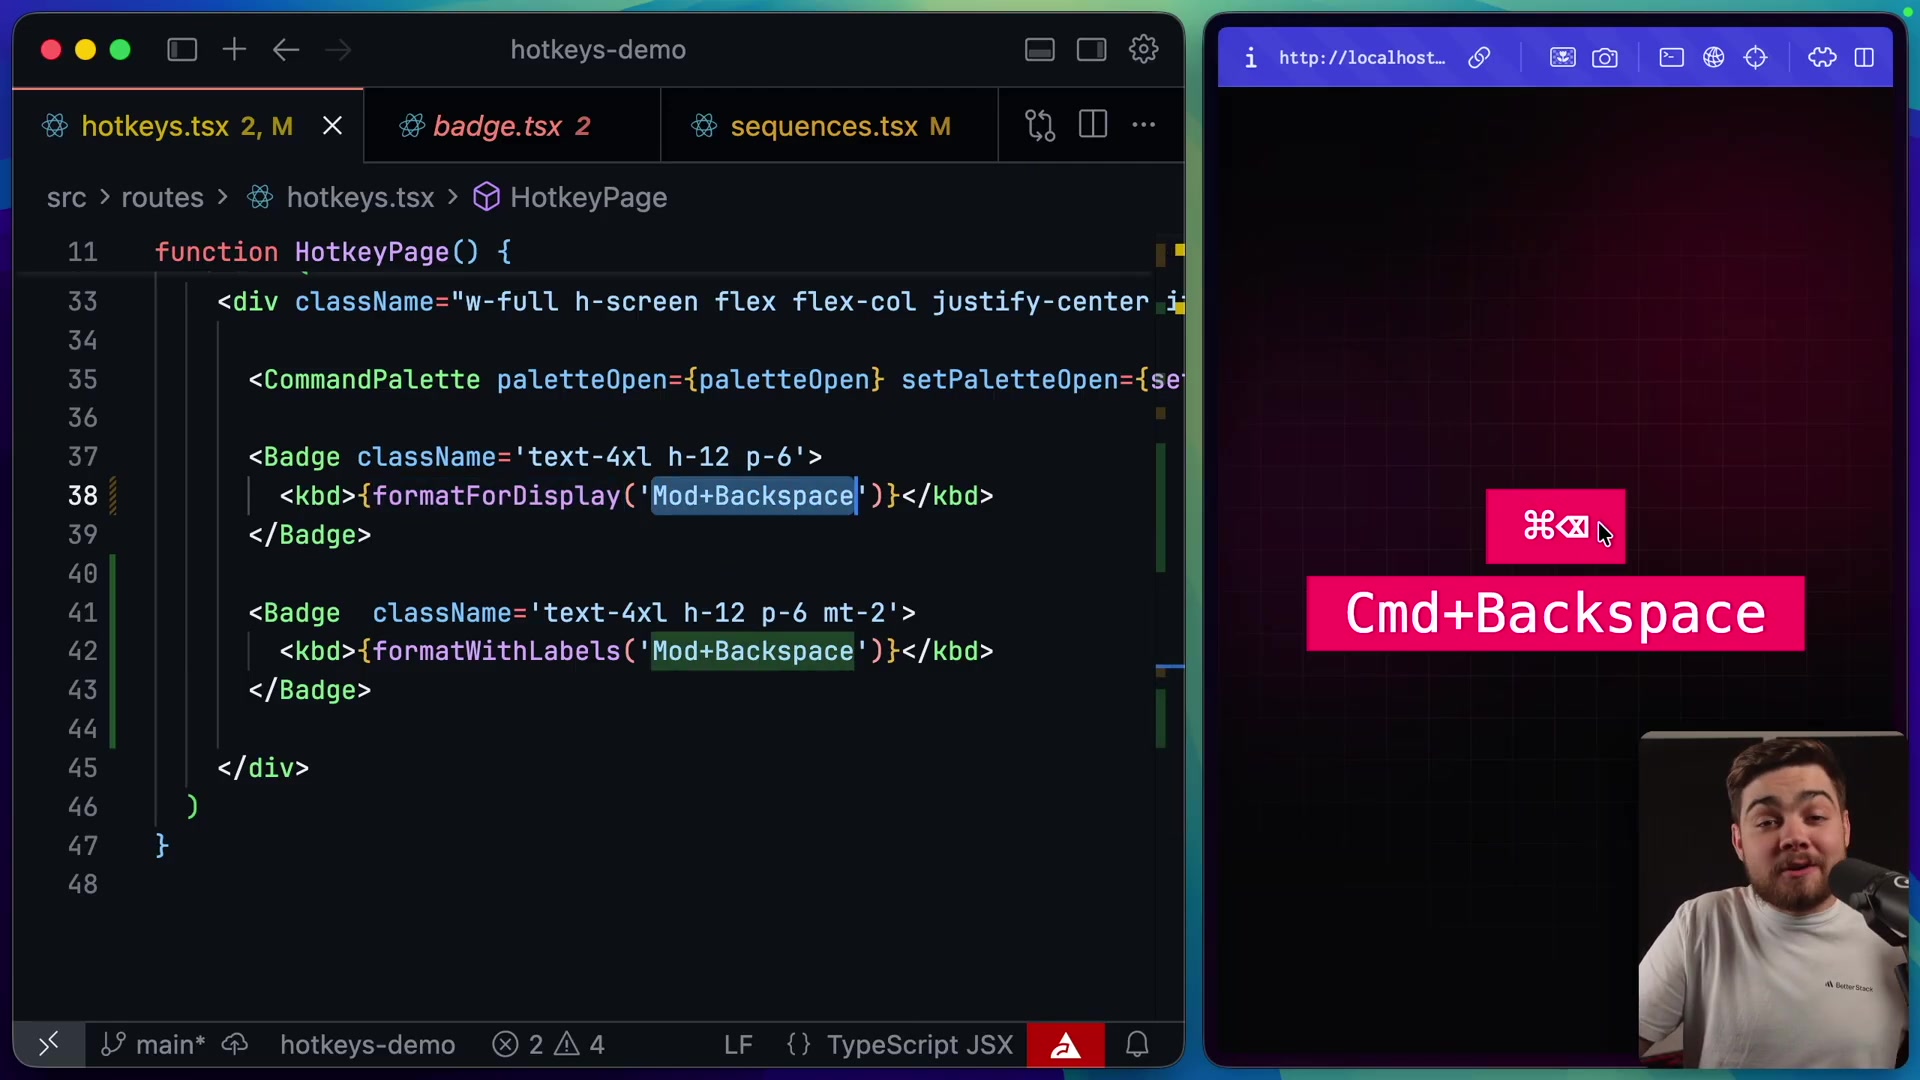Toggle the bottom panel layout icon
The height and width of the screenshot is (1080, 1920).
point(1040,50)
